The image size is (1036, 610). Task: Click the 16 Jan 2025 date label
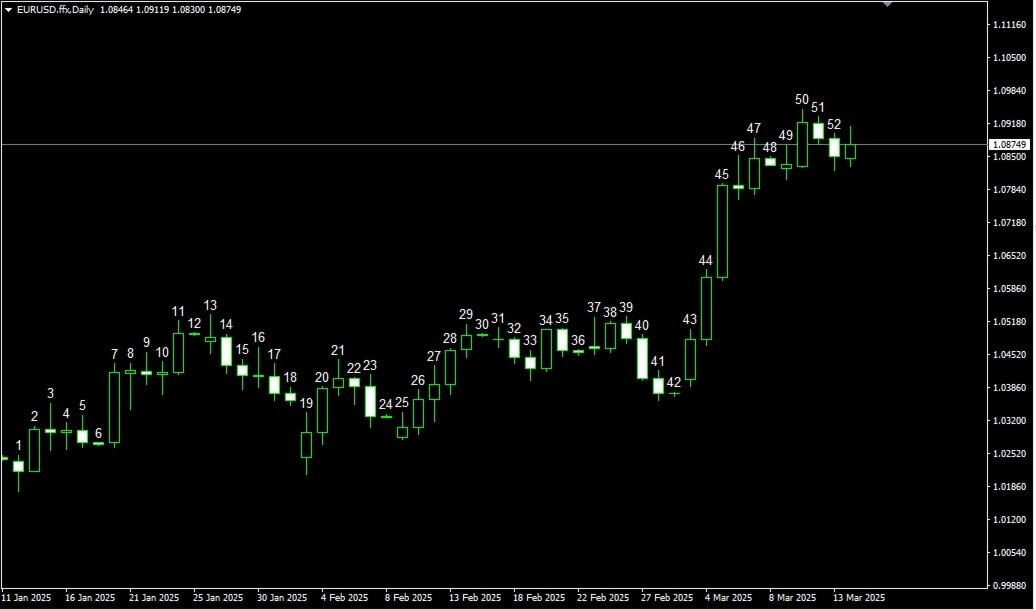90,598
